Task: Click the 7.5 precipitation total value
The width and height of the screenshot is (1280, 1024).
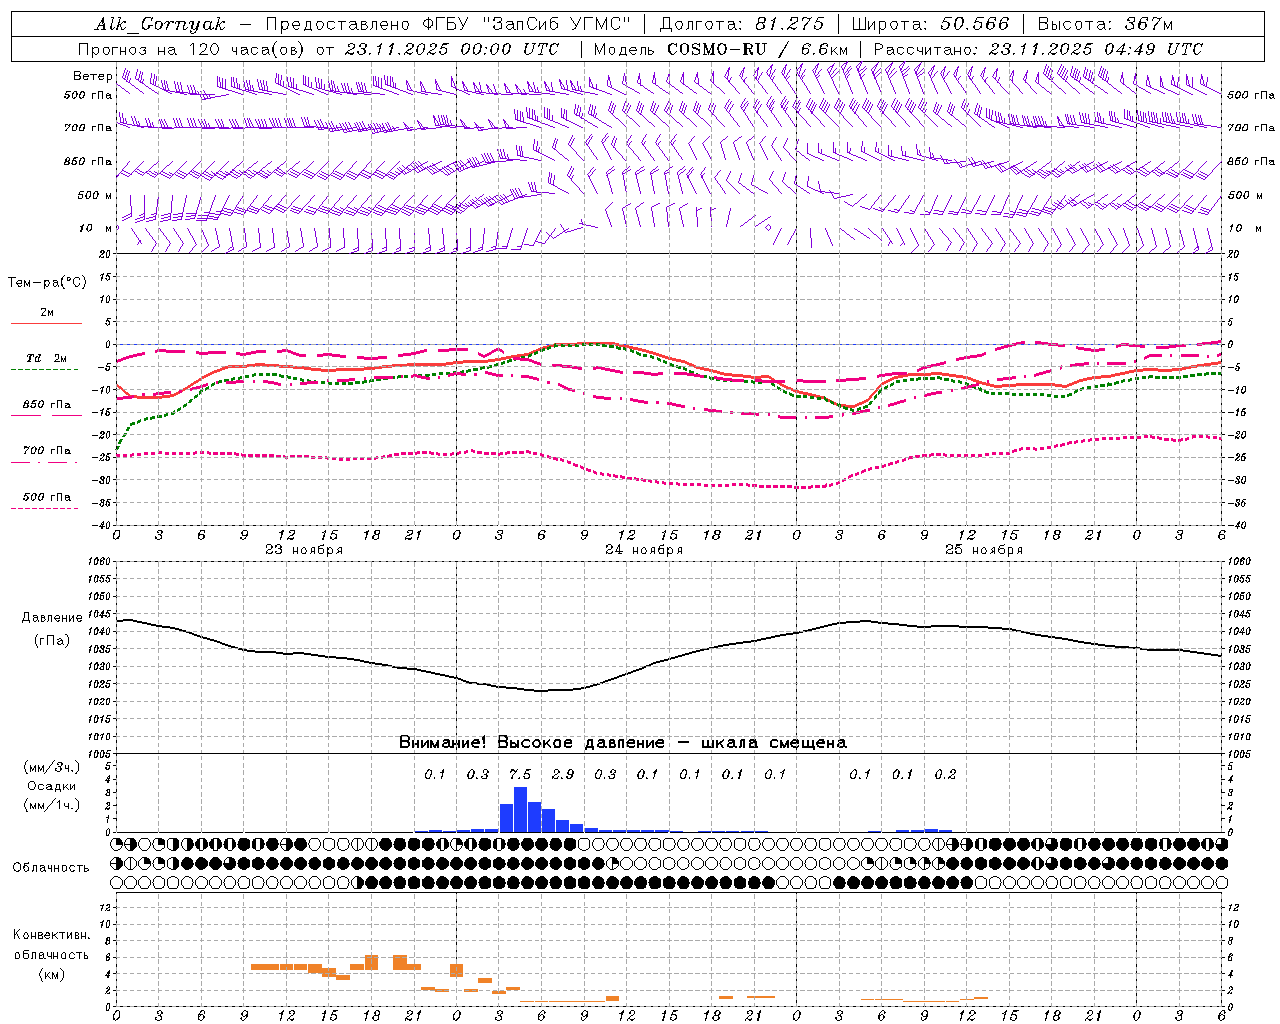Action: (520, 774)
